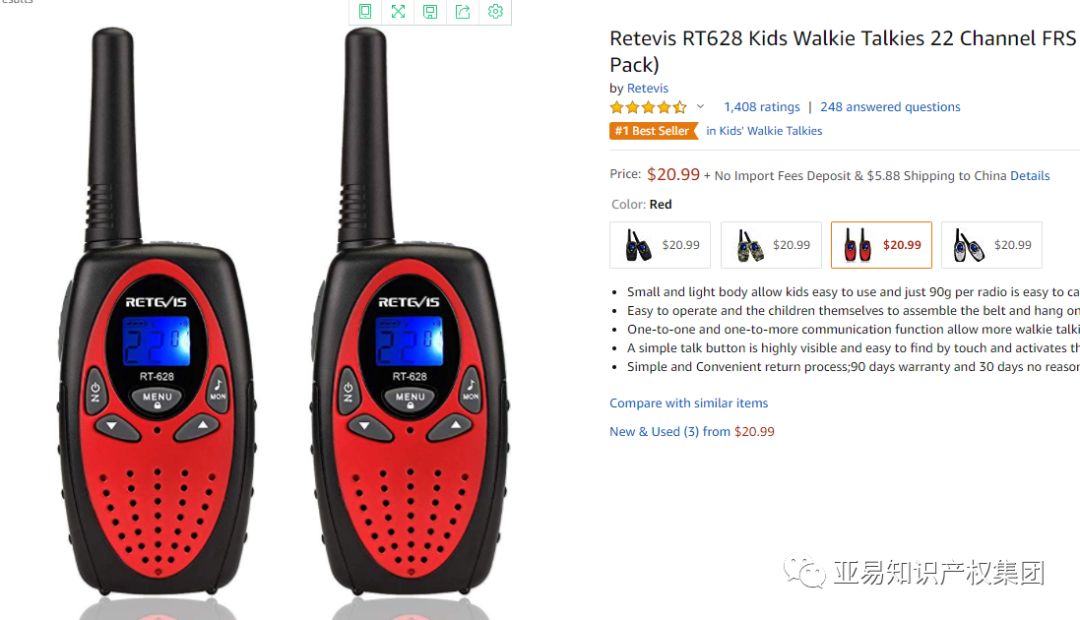Image resolution: width=1080 pixels, height=620 pixels.
Task: Expand the rating breakdown chevron
Action: tap(700, 107)
